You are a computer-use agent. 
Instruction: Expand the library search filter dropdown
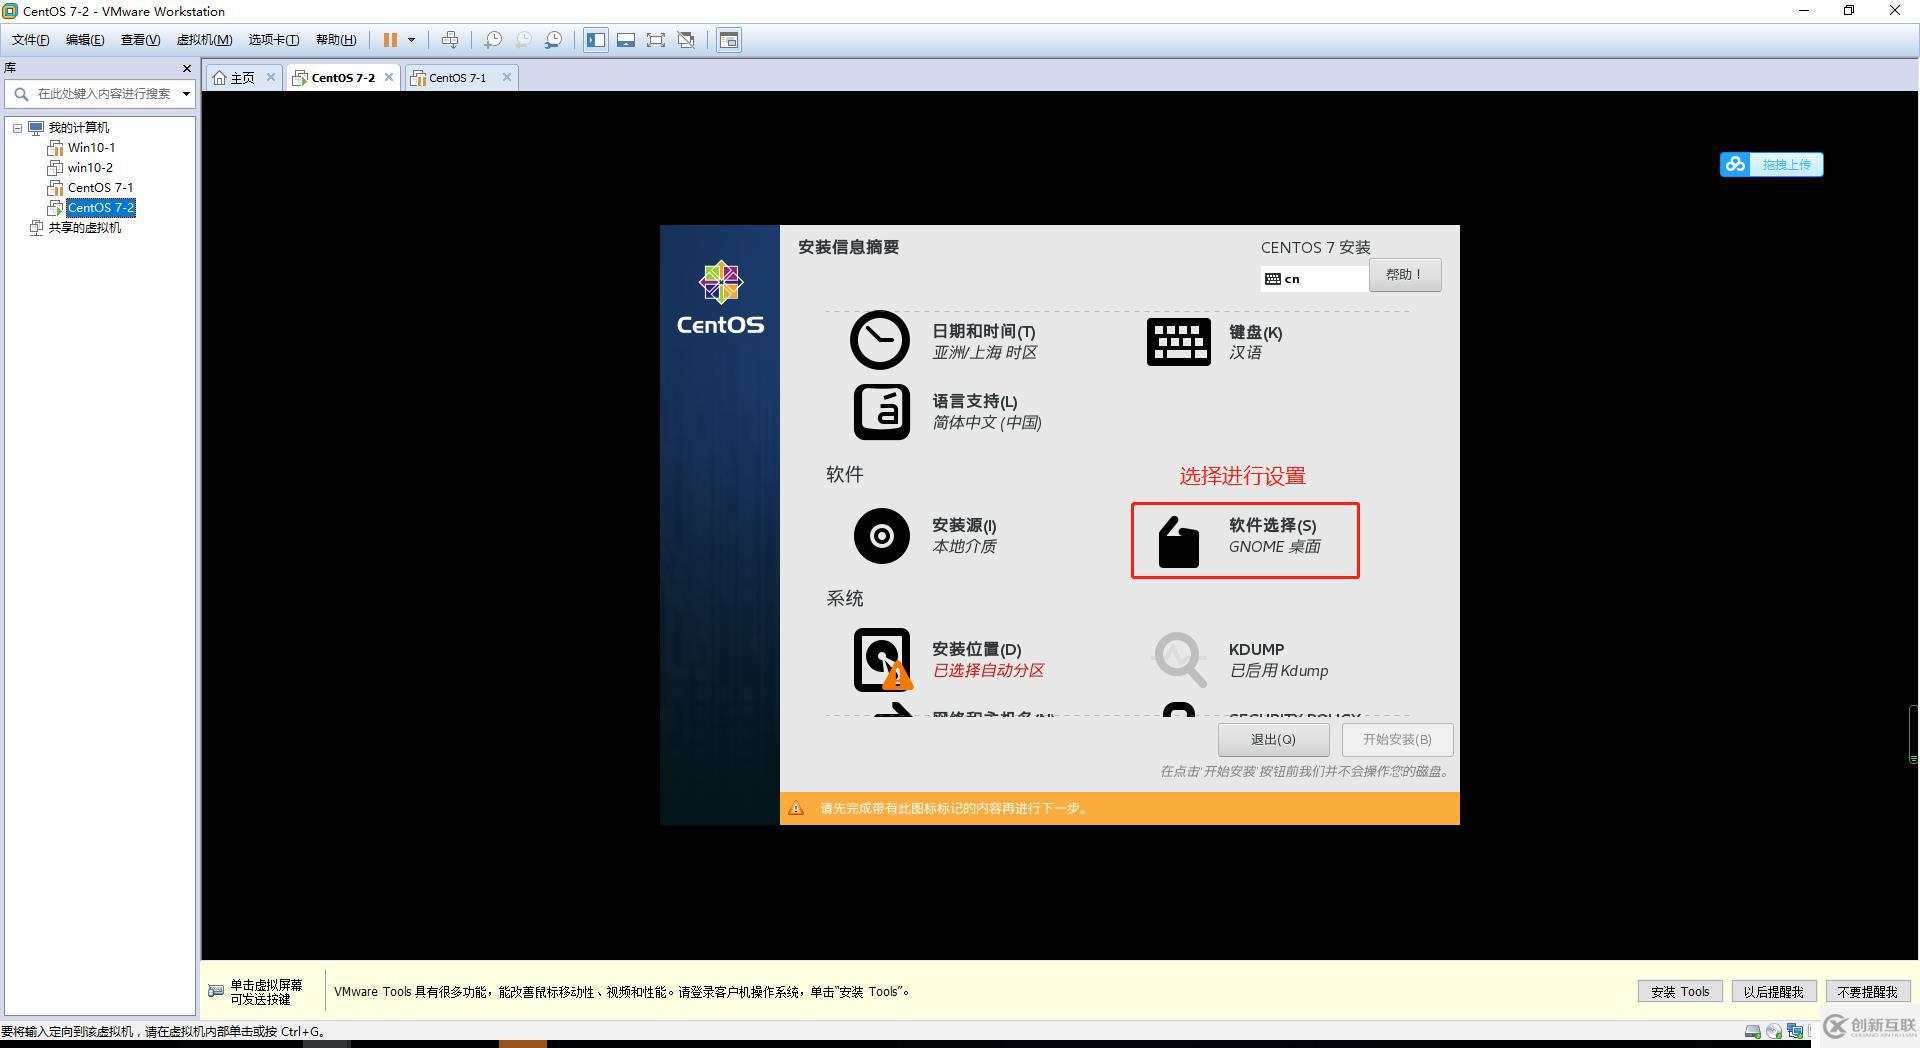(186, 94)
